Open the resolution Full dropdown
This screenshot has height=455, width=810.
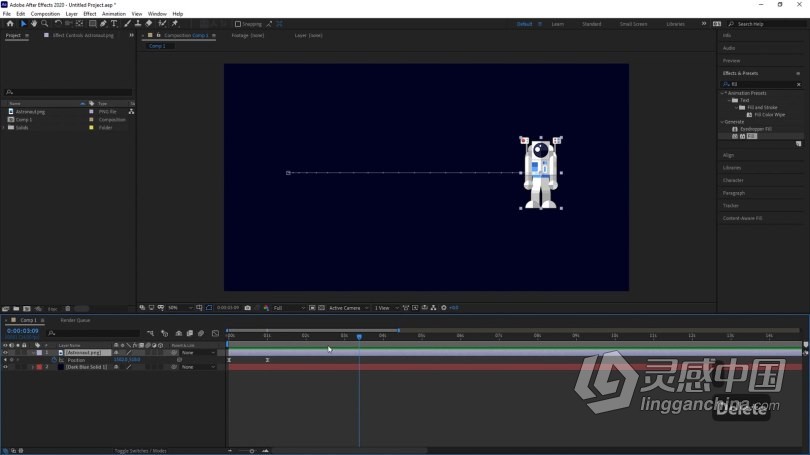[x=289, y=308]
